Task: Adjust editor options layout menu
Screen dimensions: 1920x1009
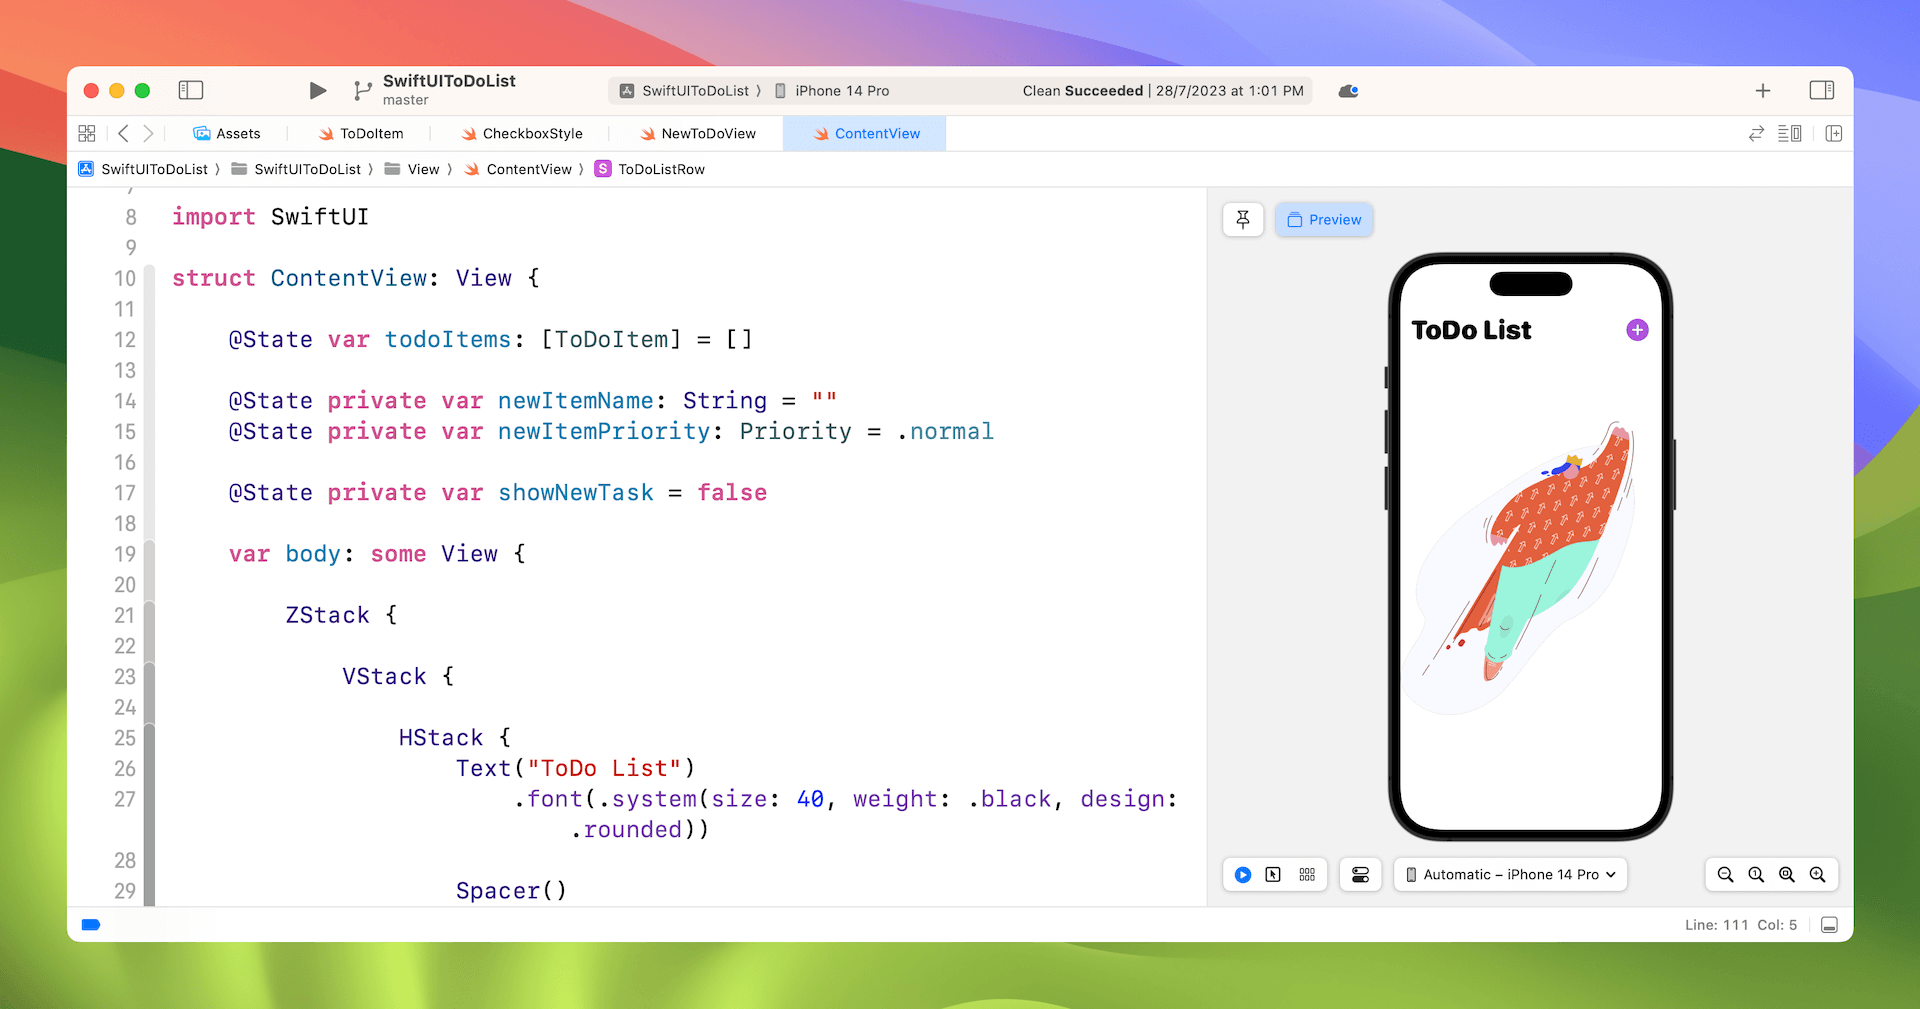Action: tap(1790, 133)
